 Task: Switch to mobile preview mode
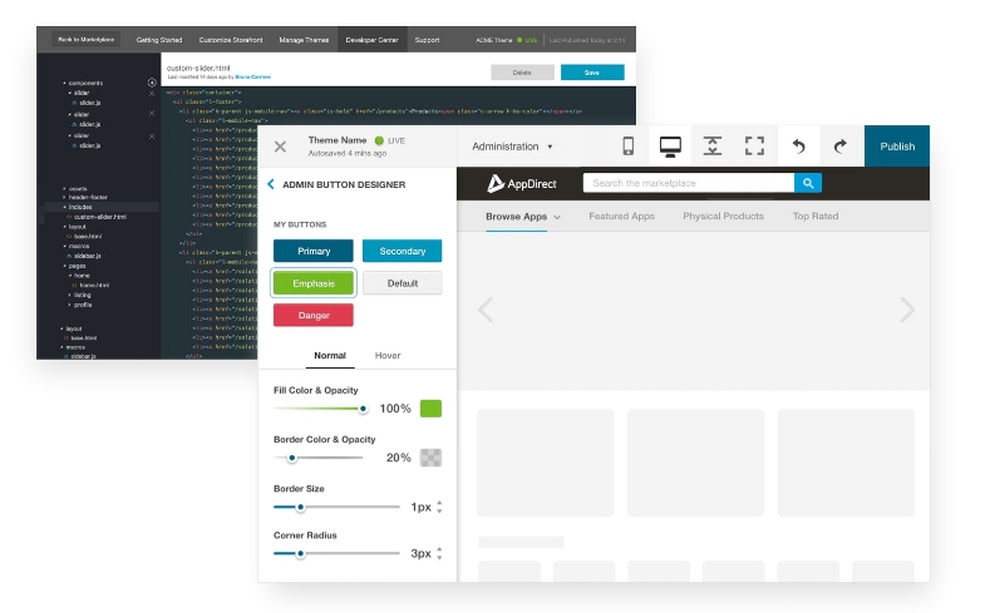(x=628, y=145)
